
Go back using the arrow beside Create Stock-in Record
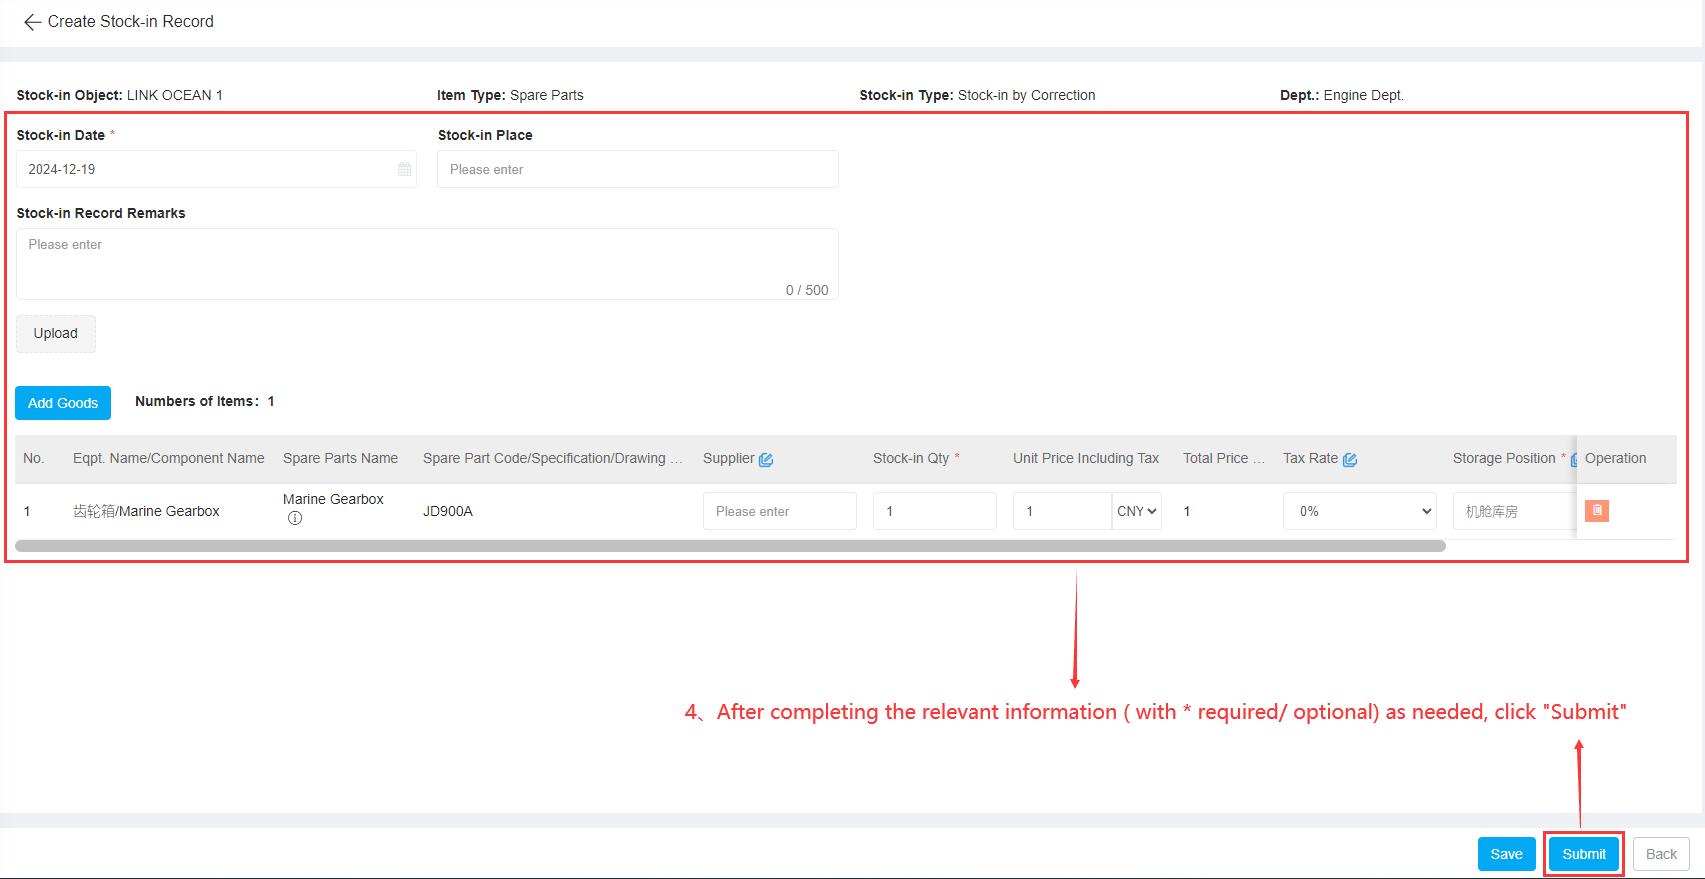click(32, 22)
